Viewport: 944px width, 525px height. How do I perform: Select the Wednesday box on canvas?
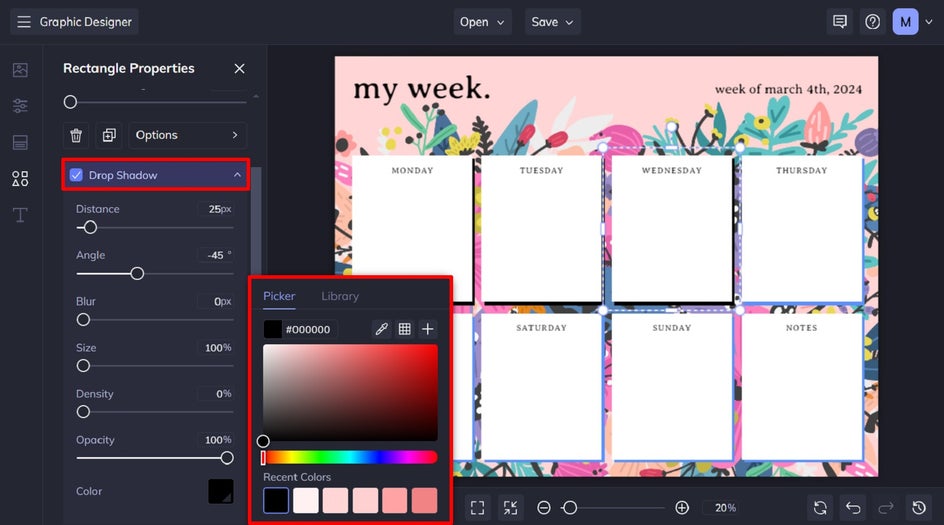(x=671, y=229)
